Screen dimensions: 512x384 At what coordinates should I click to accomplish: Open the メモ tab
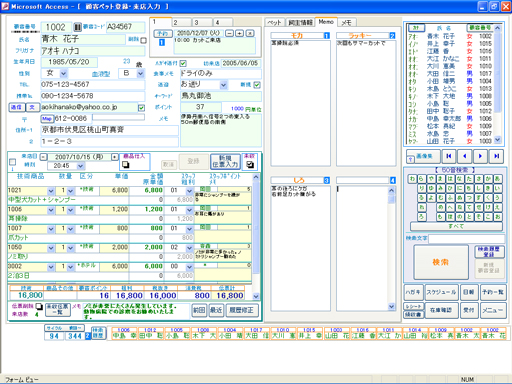347,22
